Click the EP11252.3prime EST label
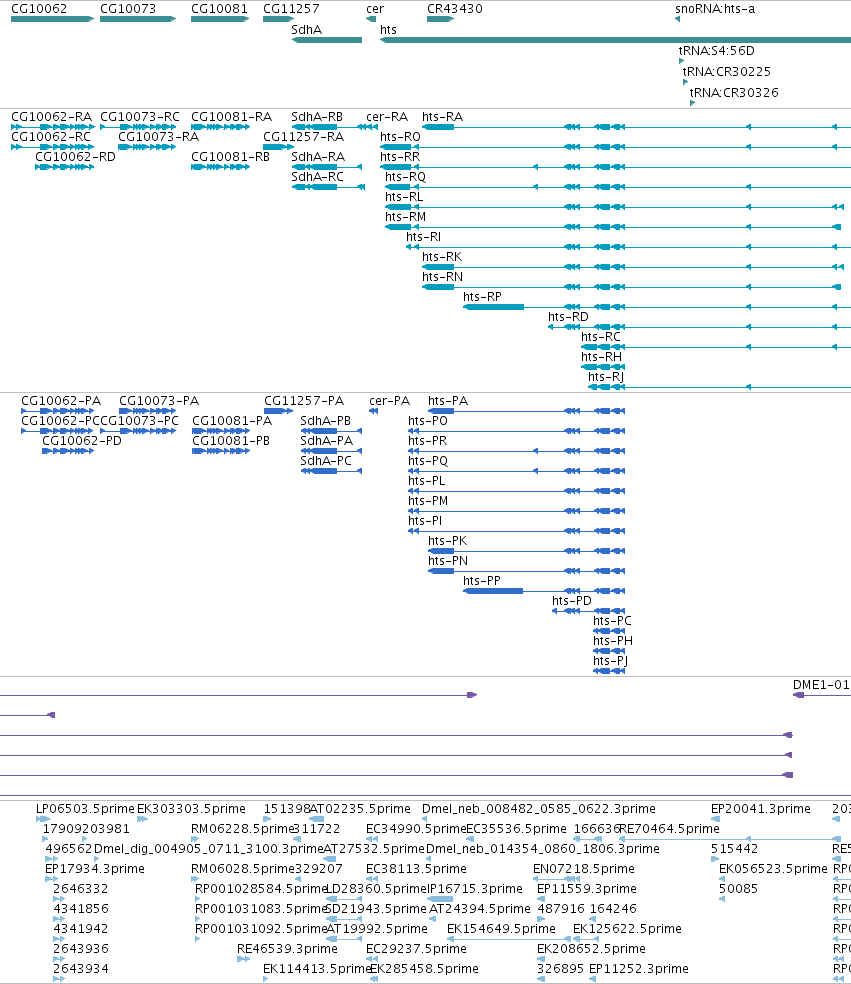 (639, 969)
